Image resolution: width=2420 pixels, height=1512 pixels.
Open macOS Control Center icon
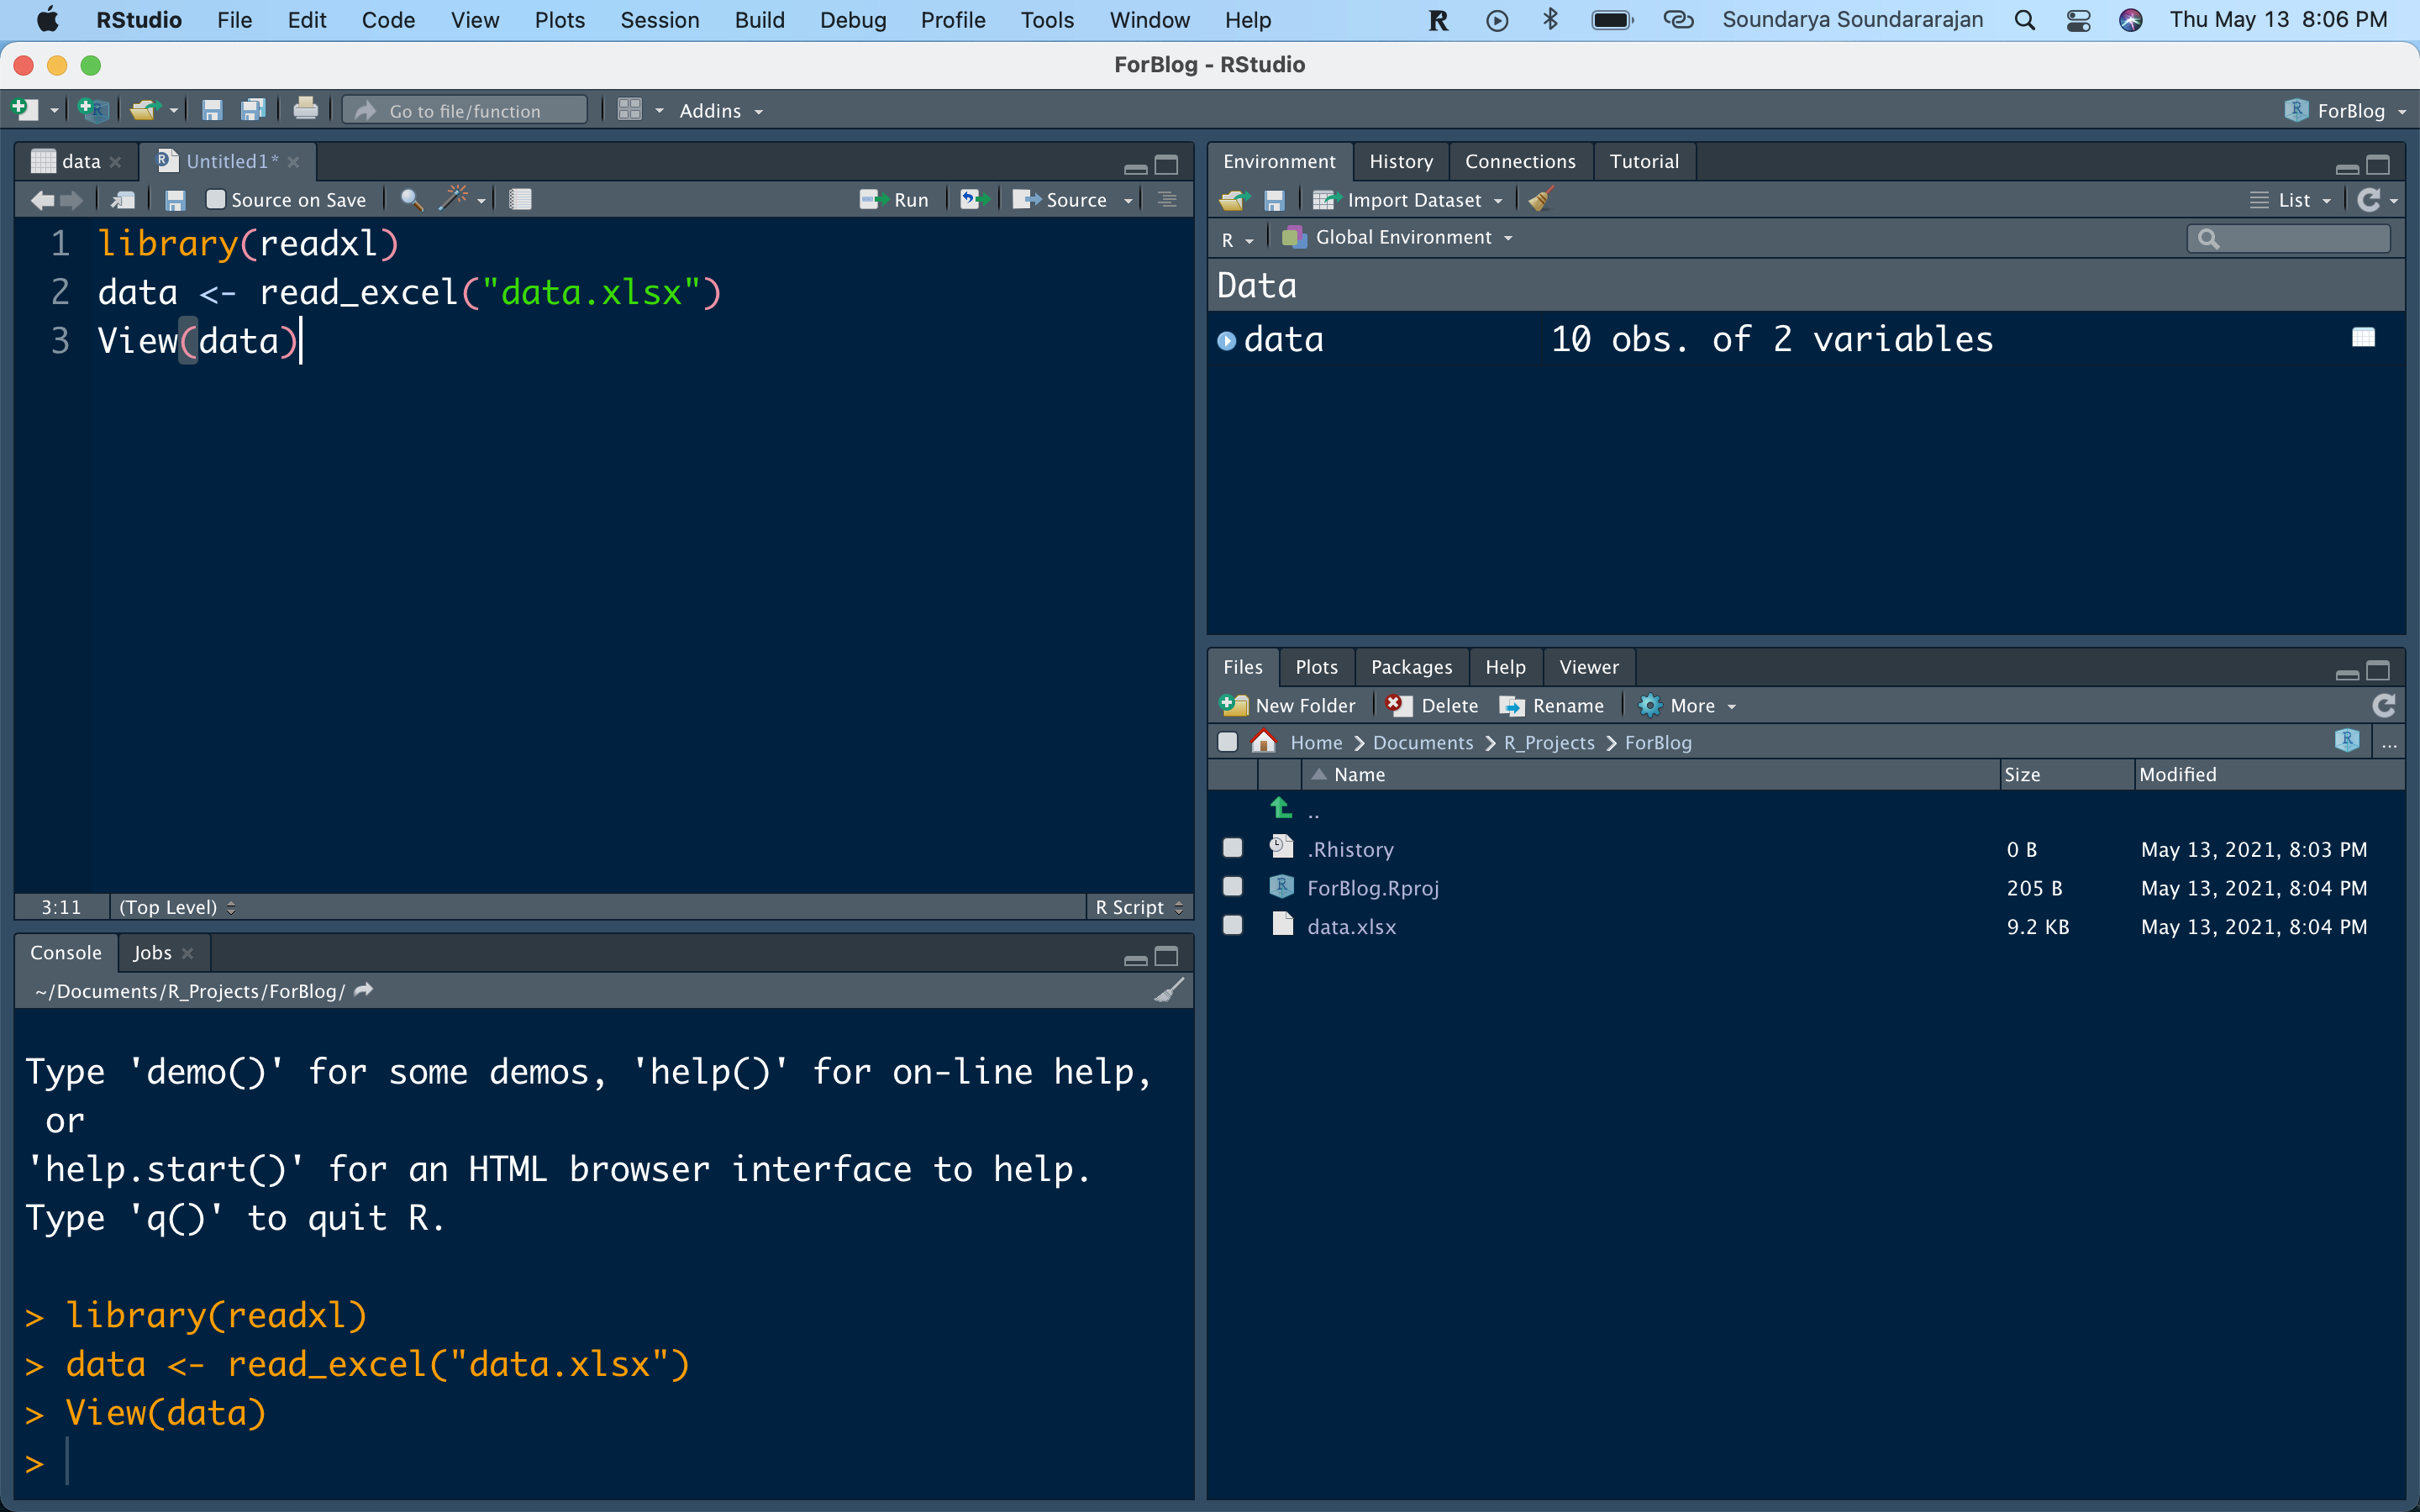coord(2078,20)
